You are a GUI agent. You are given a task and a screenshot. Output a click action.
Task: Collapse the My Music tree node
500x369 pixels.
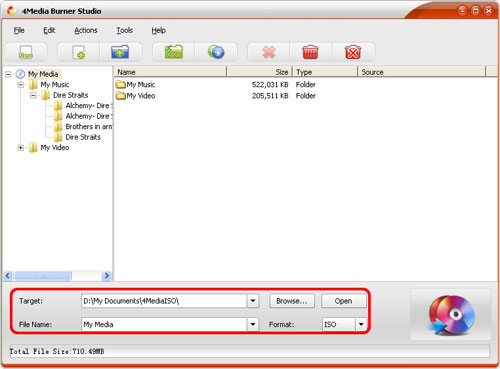click(21, 85)
